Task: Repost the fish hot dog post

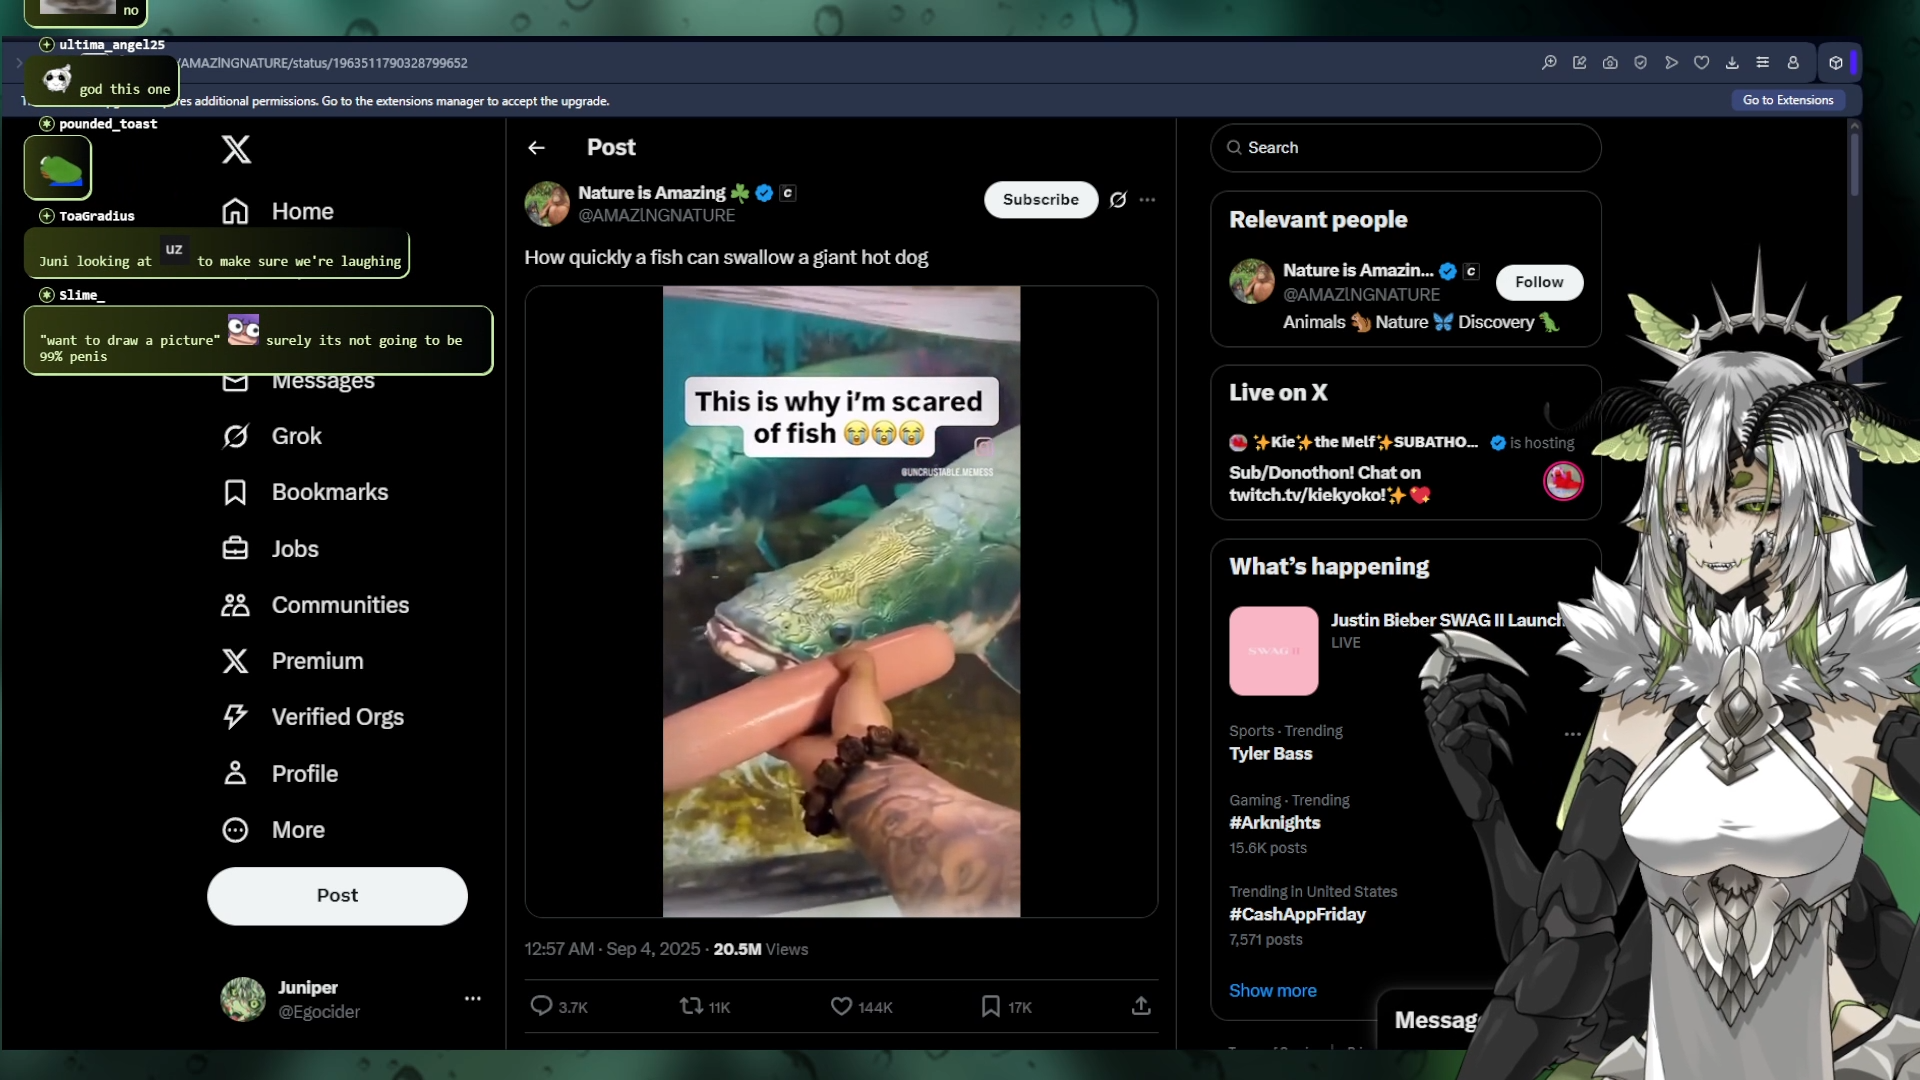Action: coord(691,1006)
